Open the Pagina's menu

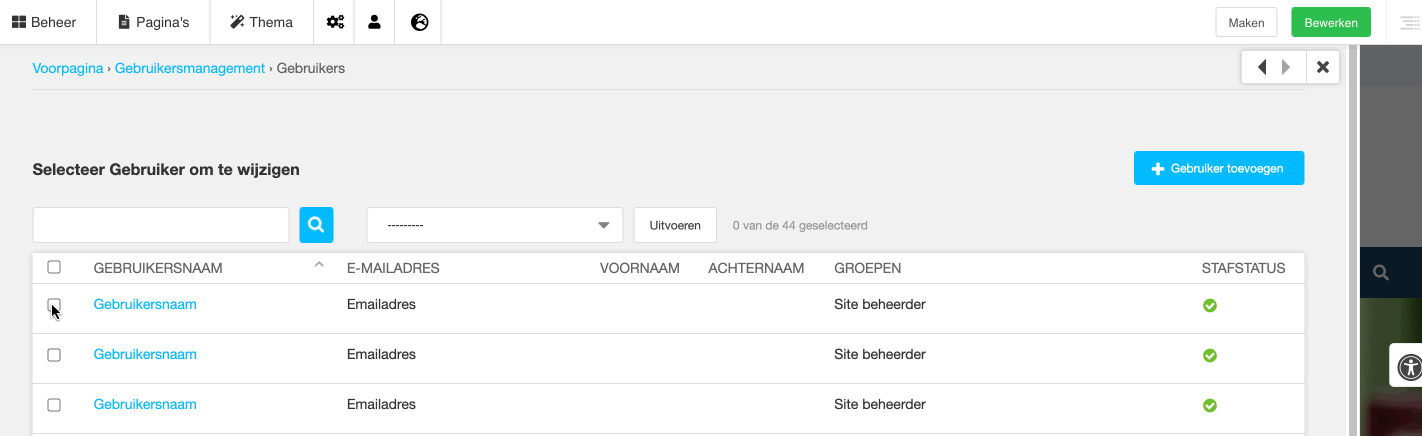(153, 22)
